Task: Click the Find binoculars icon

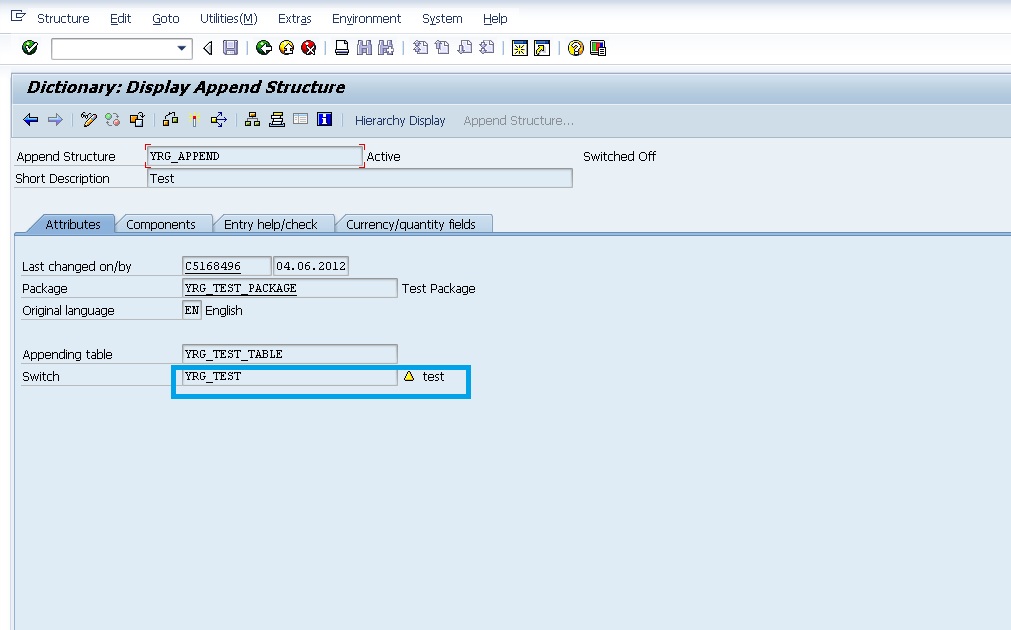Action: (x=364, y=48)
